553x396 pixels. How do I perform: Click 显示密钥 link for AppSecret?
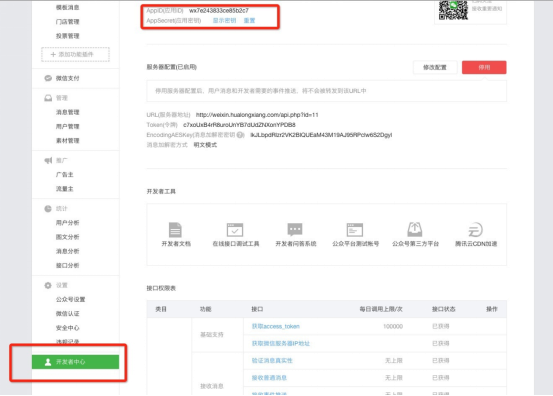[x=224, y=20]
